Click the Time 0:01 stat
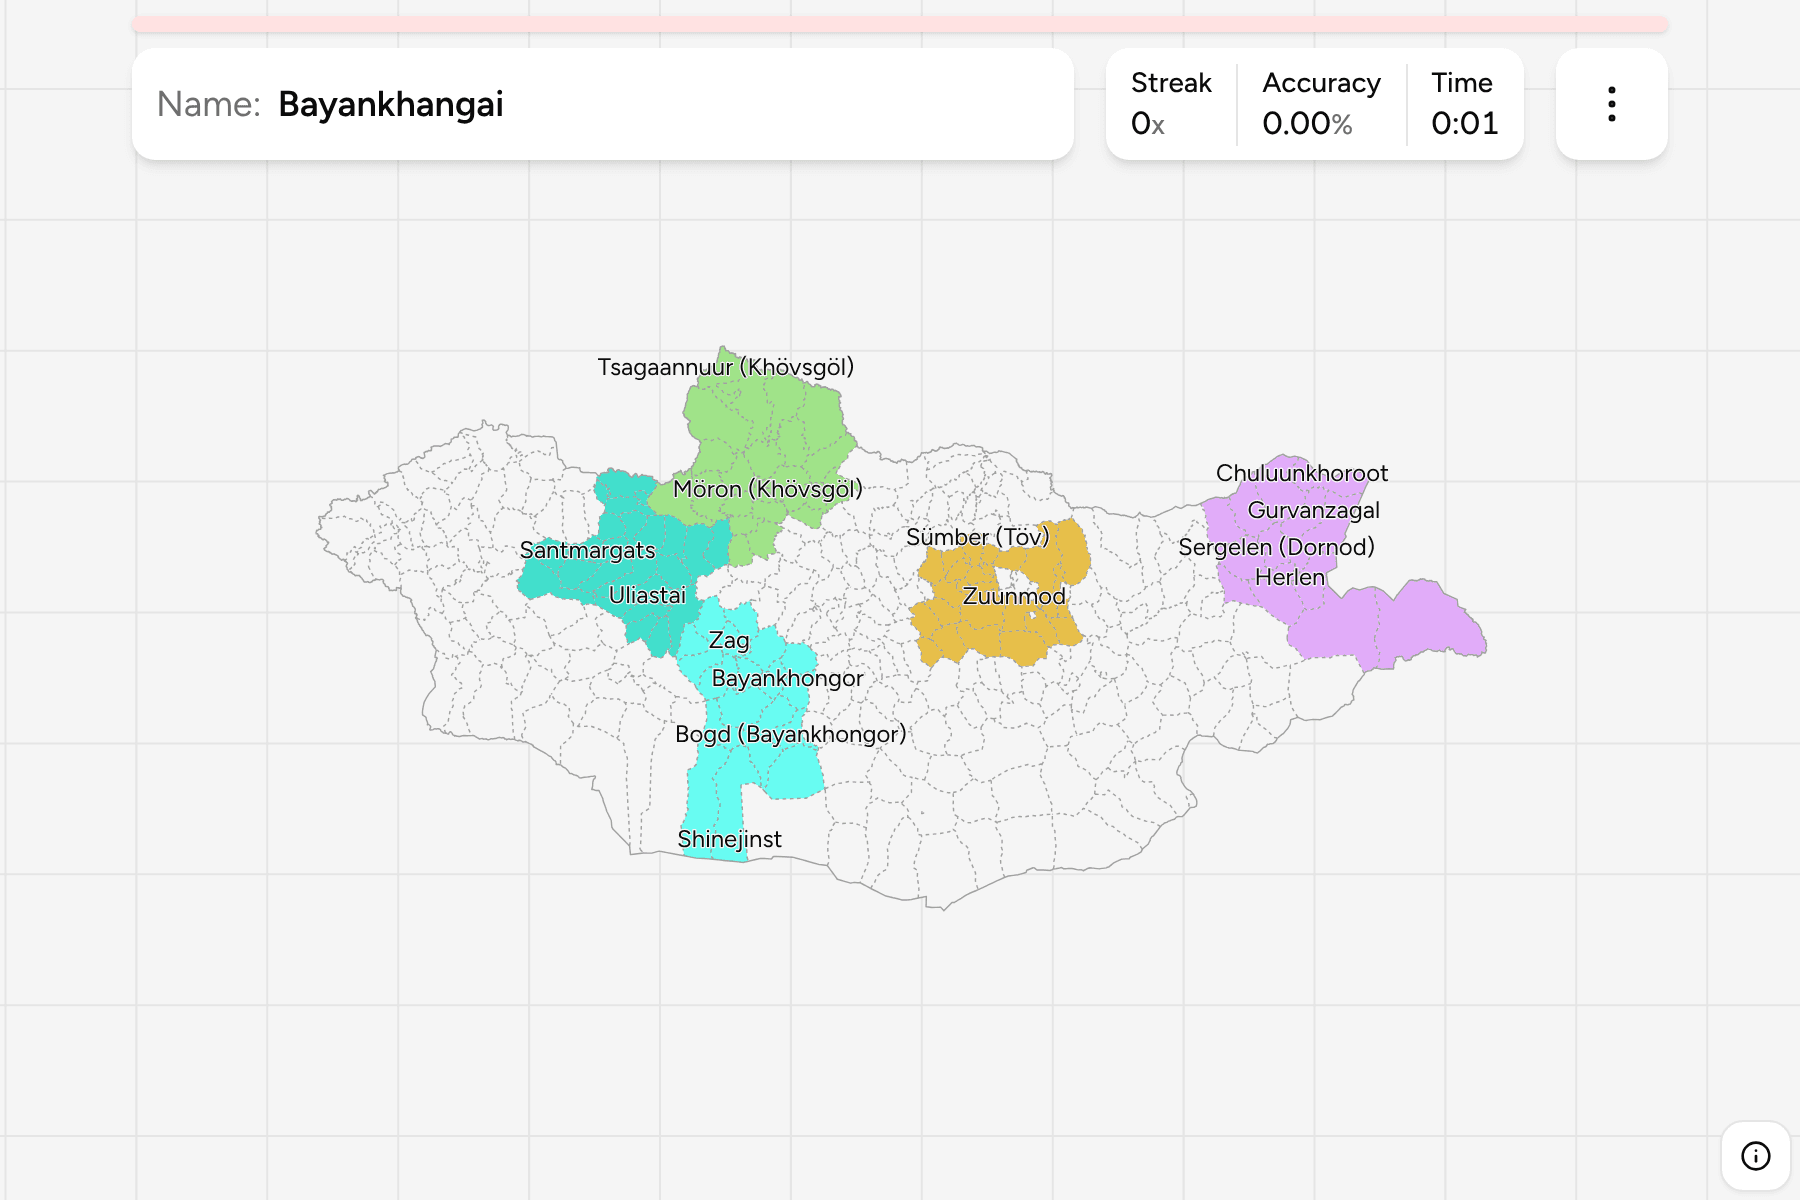 pos(1464,104)
